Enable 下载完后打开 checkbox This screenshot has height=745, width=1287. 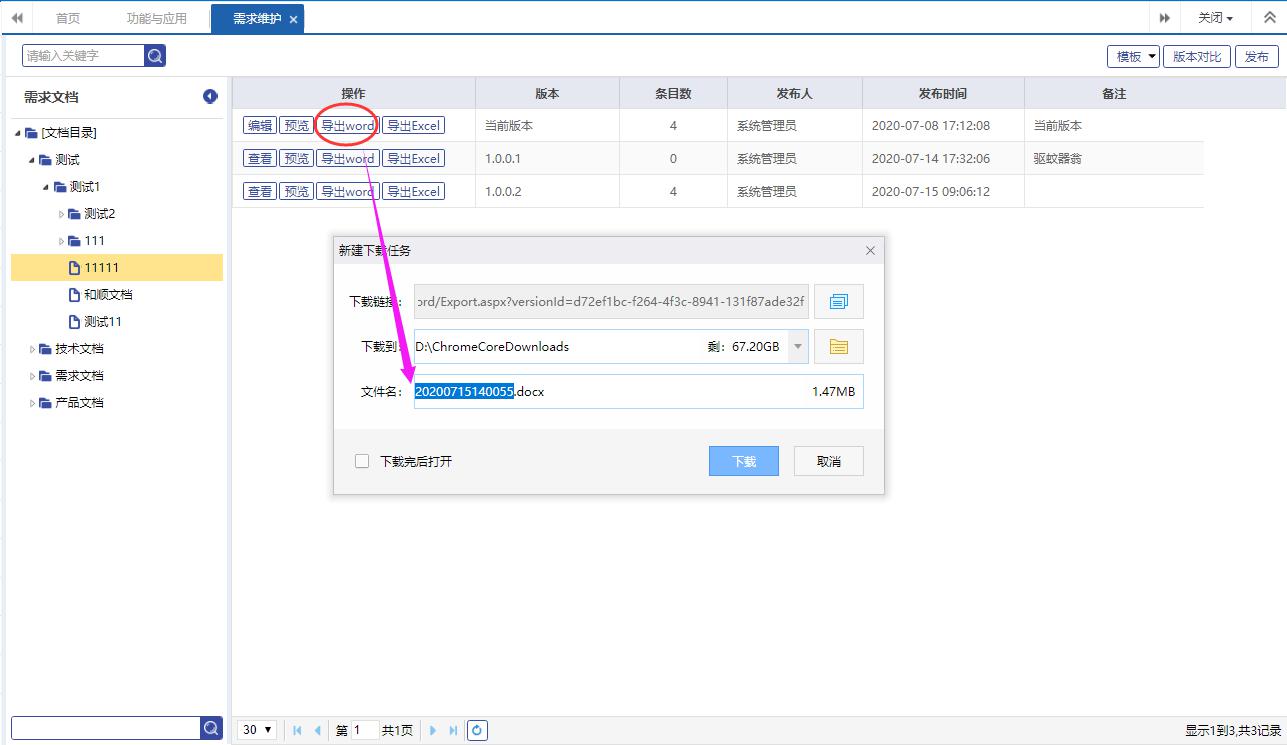(362, 461)
